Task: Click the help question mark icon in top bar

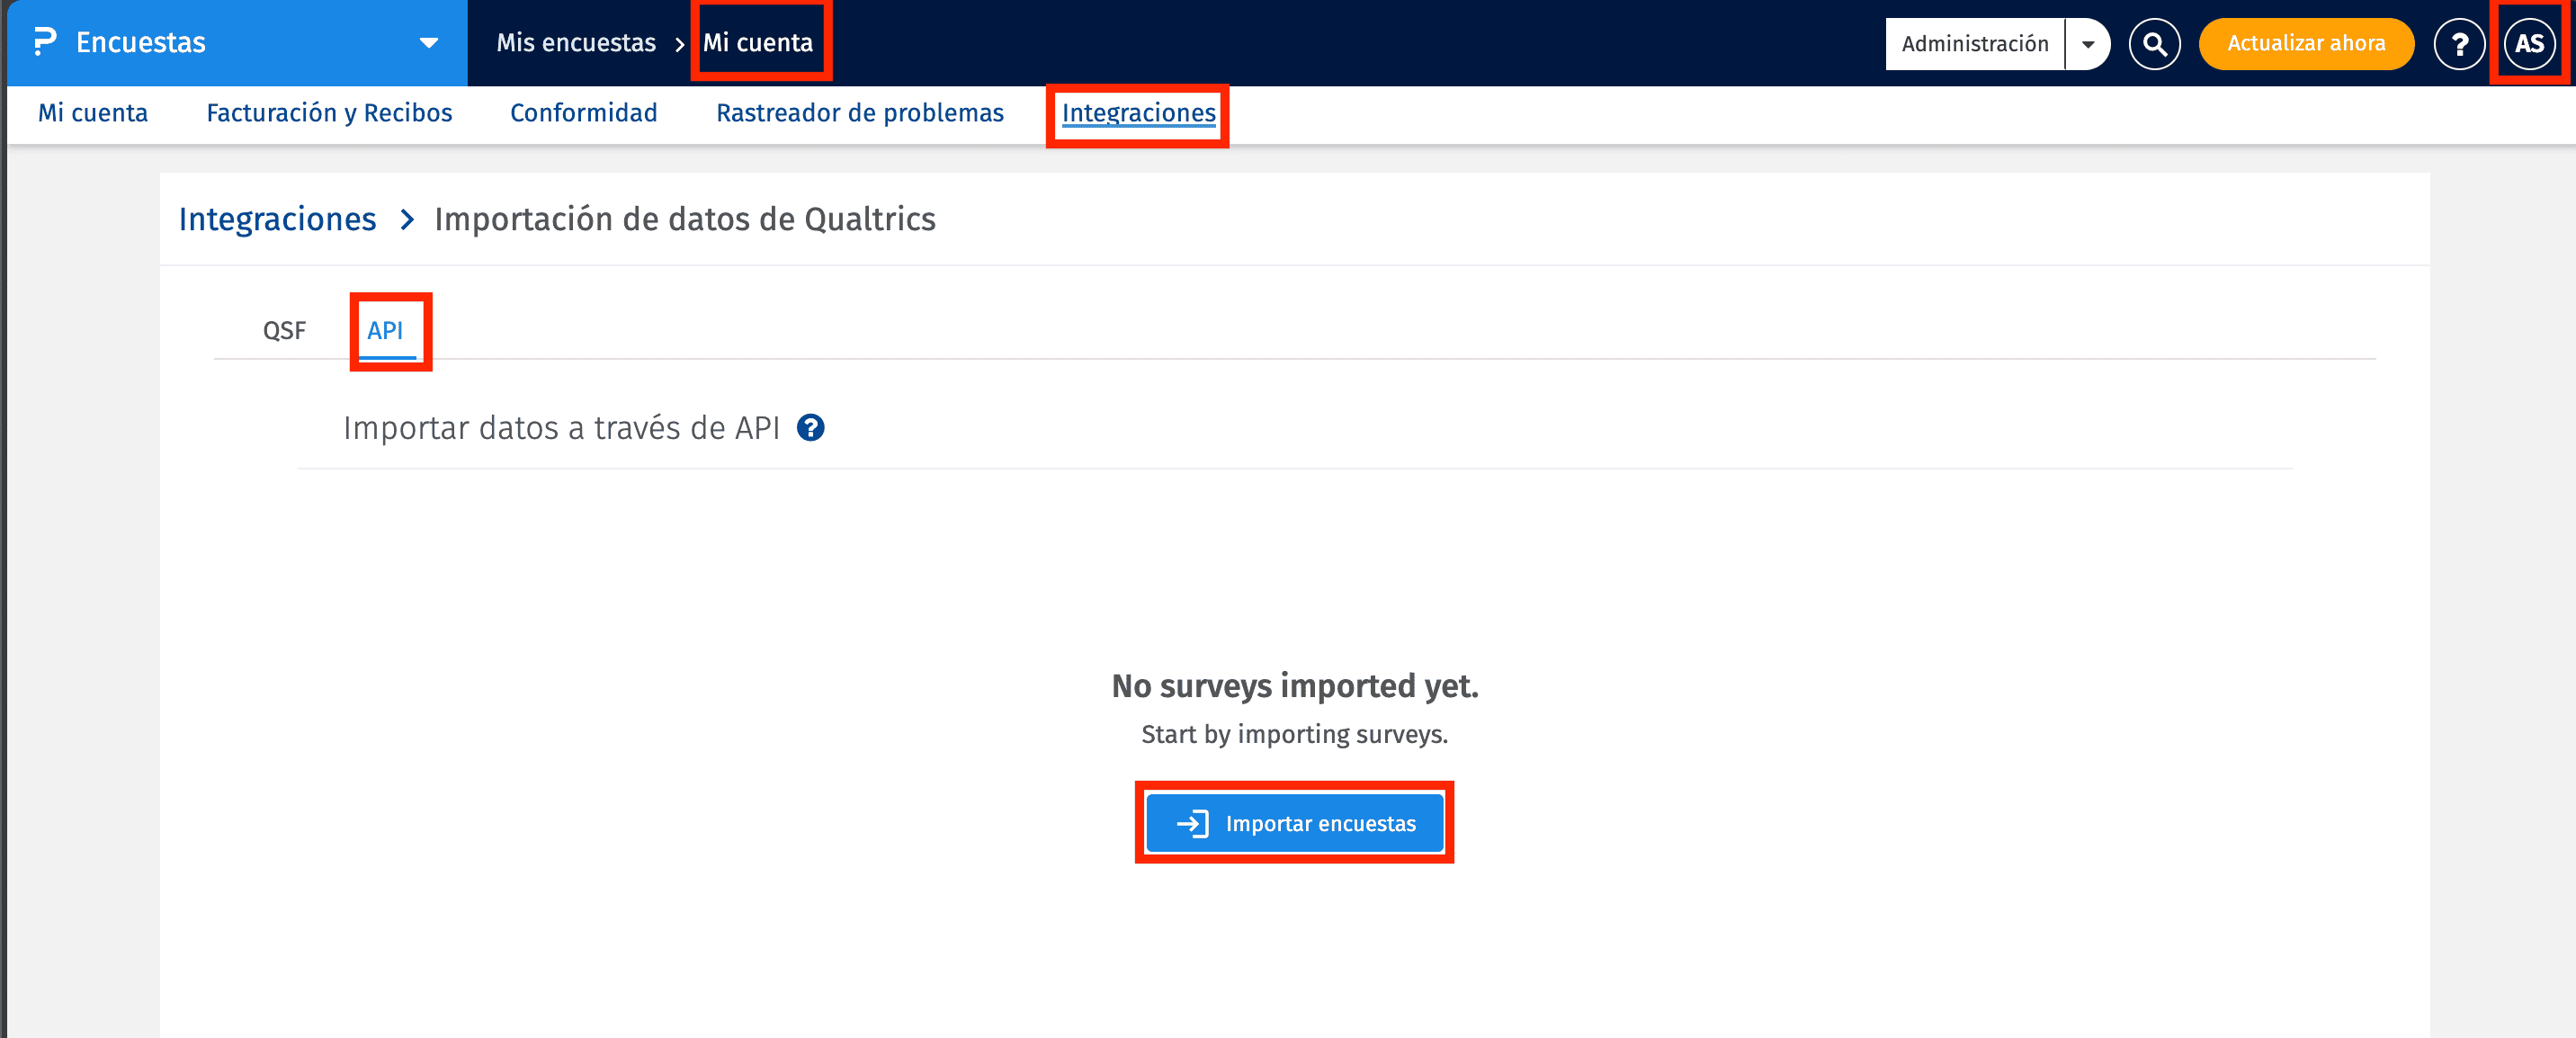Action: click(x=2459, y=43)
